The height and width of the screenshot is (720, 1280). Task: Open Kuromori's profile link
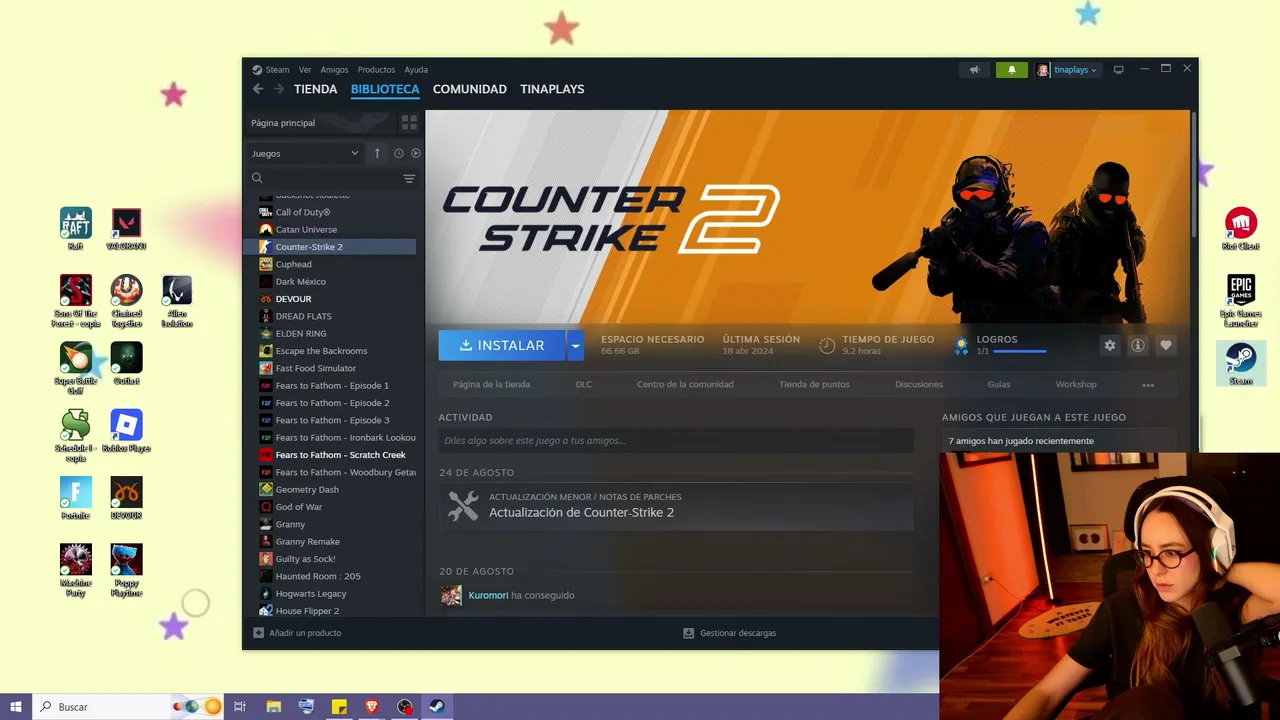[488, 595]
